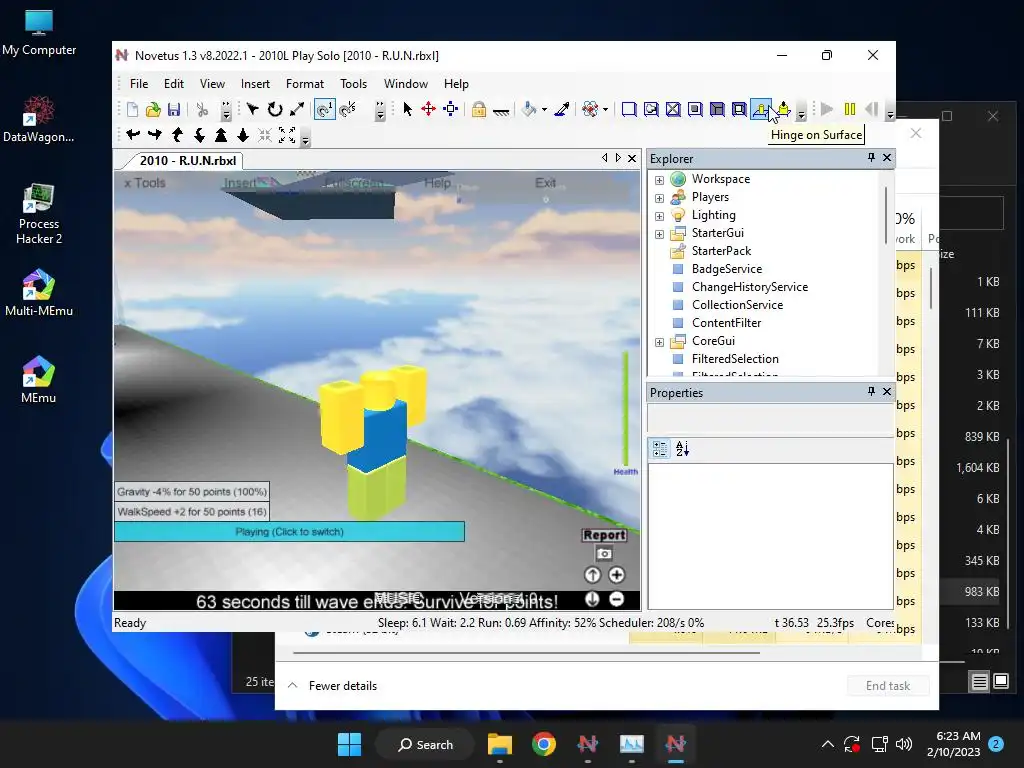Image resolution: width=1024 pixels, height=768 pixels.
Task: Click the camera pan right arrow
Action: coord(155,135)
